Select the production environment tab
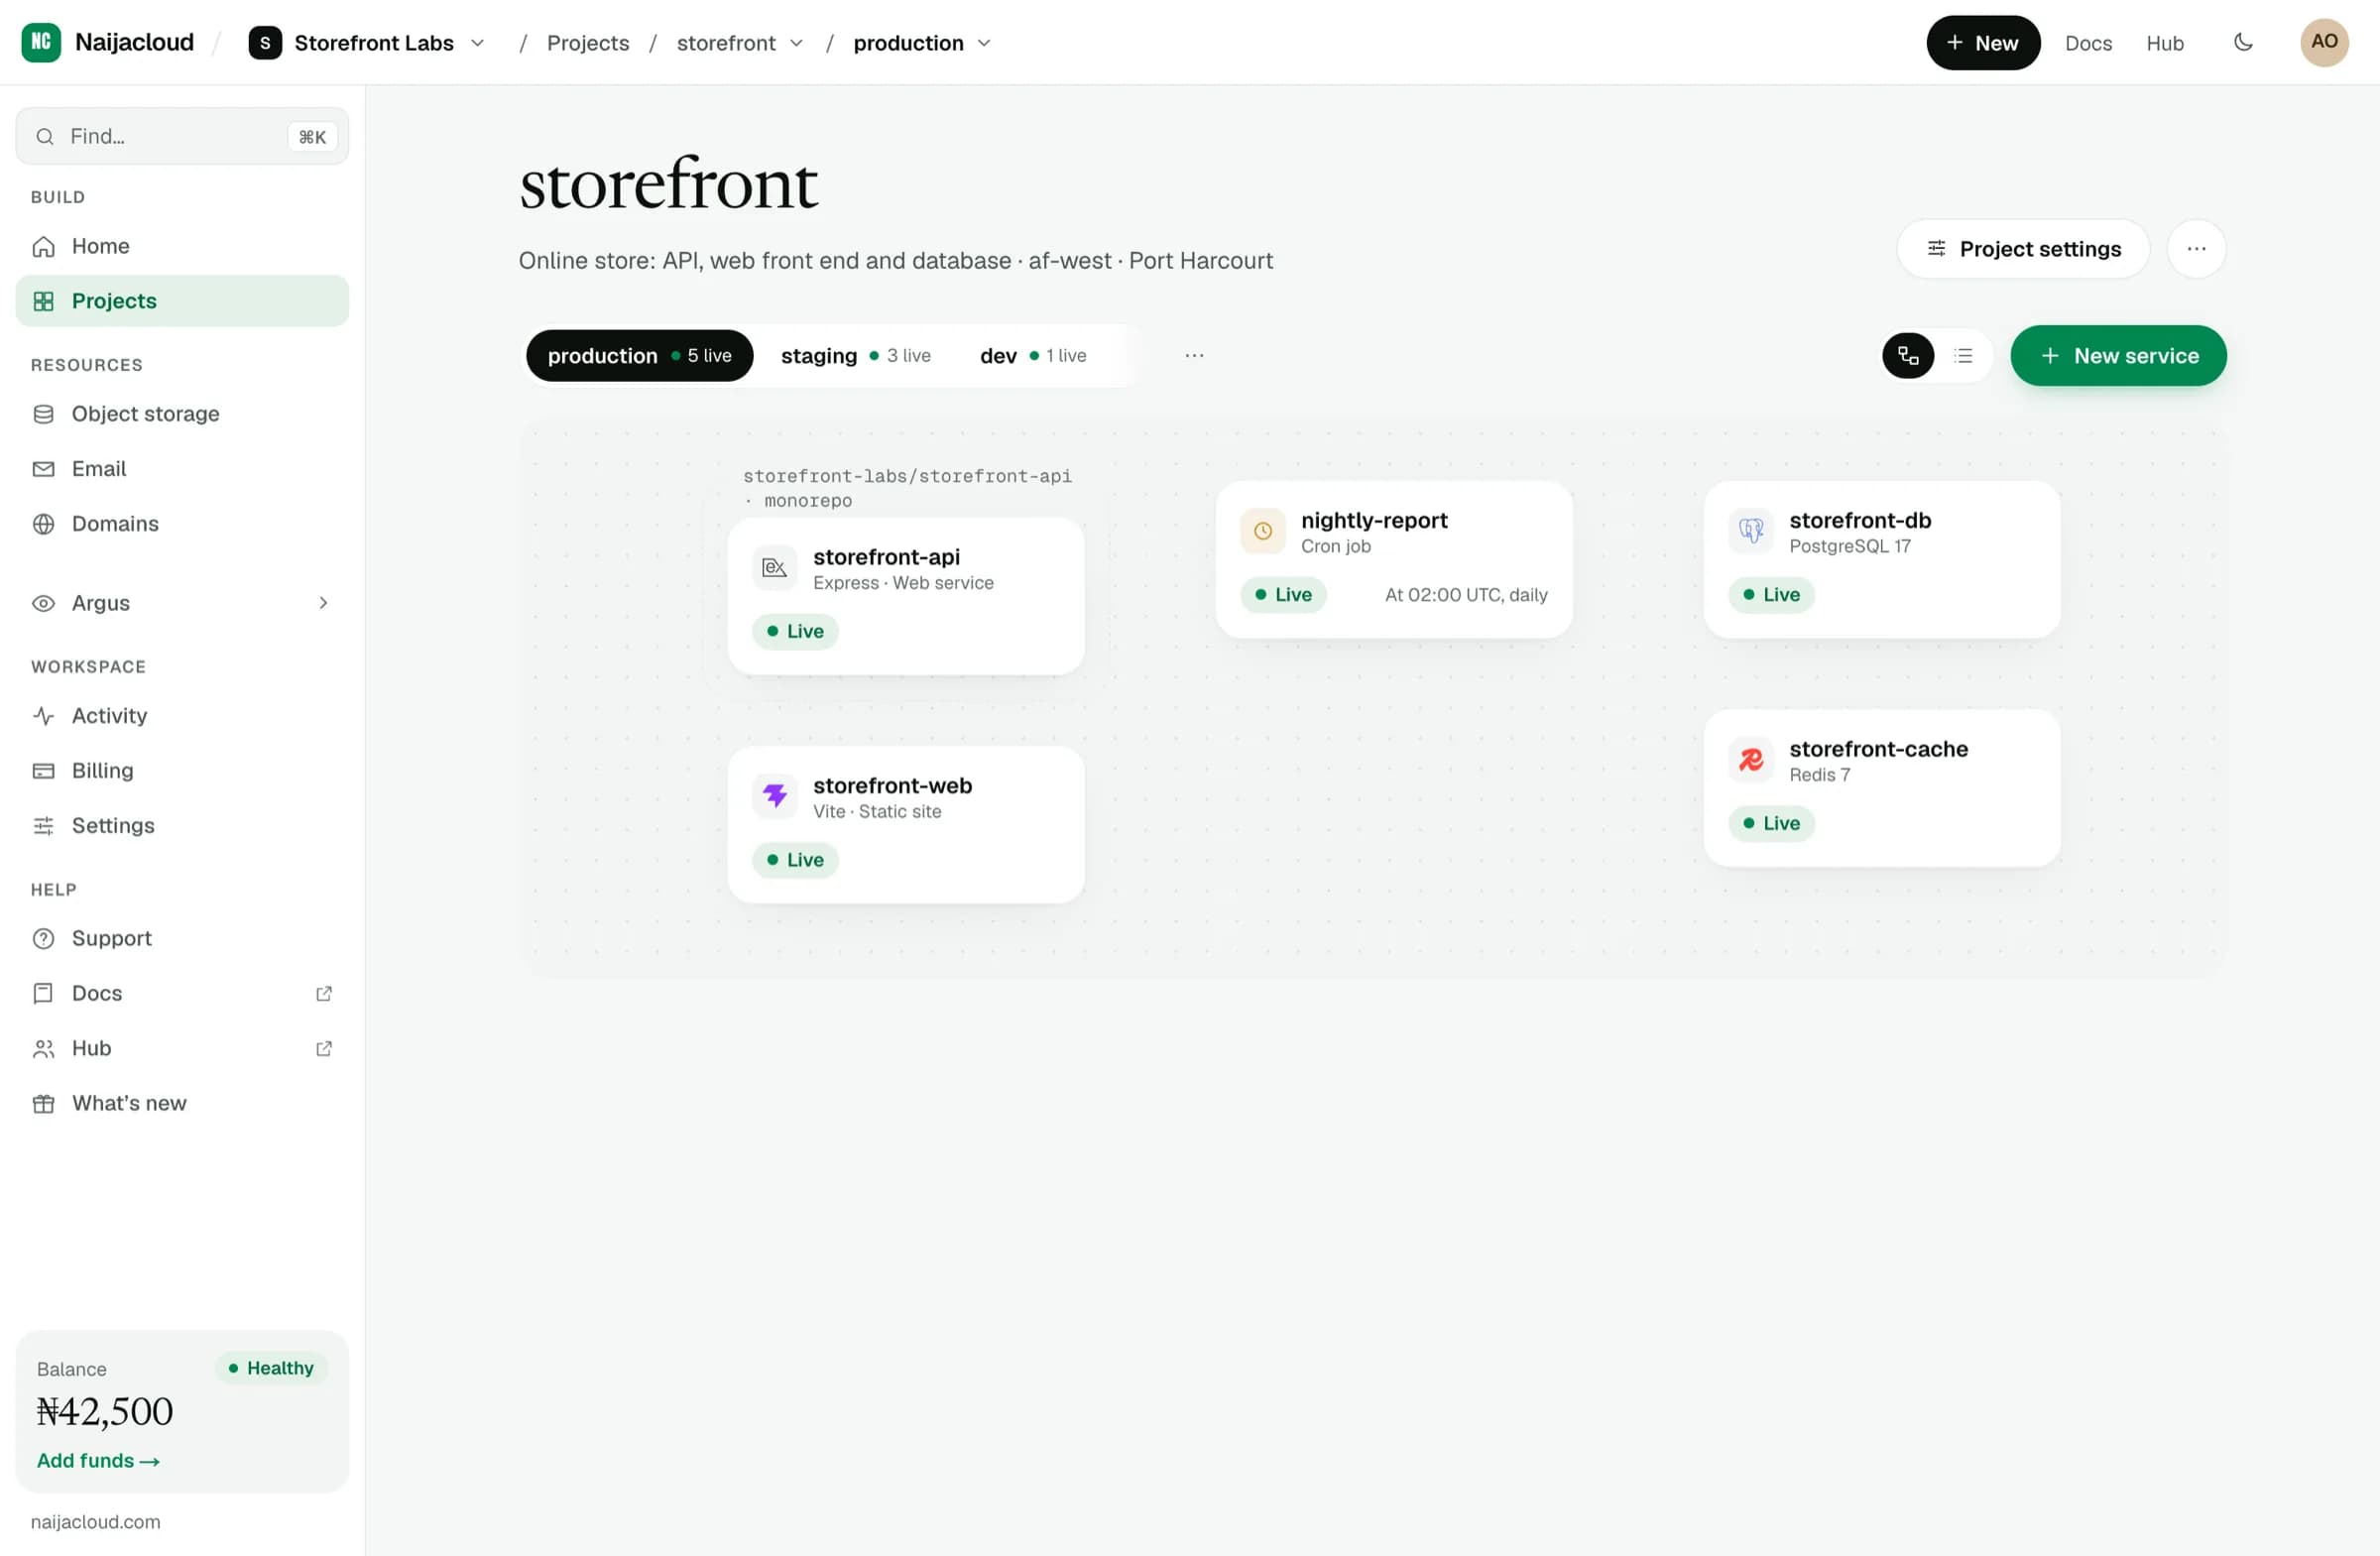The width and height of the screenshot is (2380, 1556). pyautogui.click(x=639, y=356)
